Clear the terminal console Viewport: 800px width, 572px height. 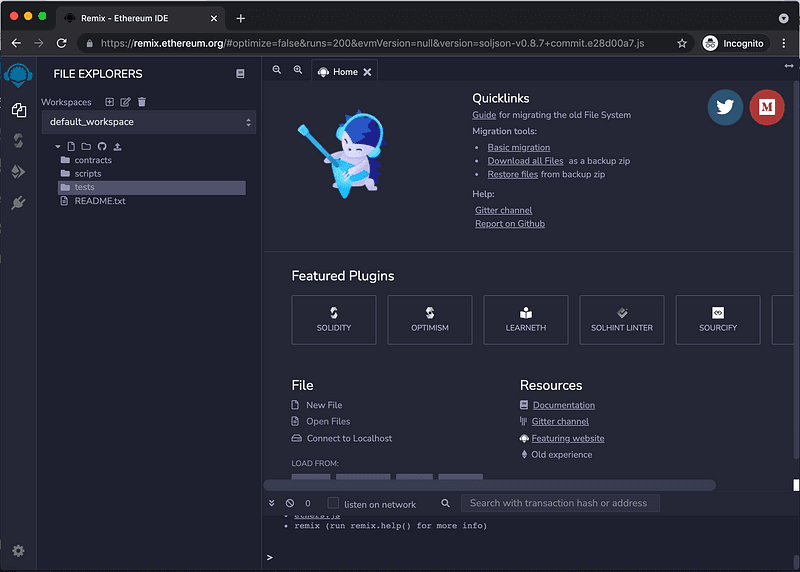pos(290,503)
